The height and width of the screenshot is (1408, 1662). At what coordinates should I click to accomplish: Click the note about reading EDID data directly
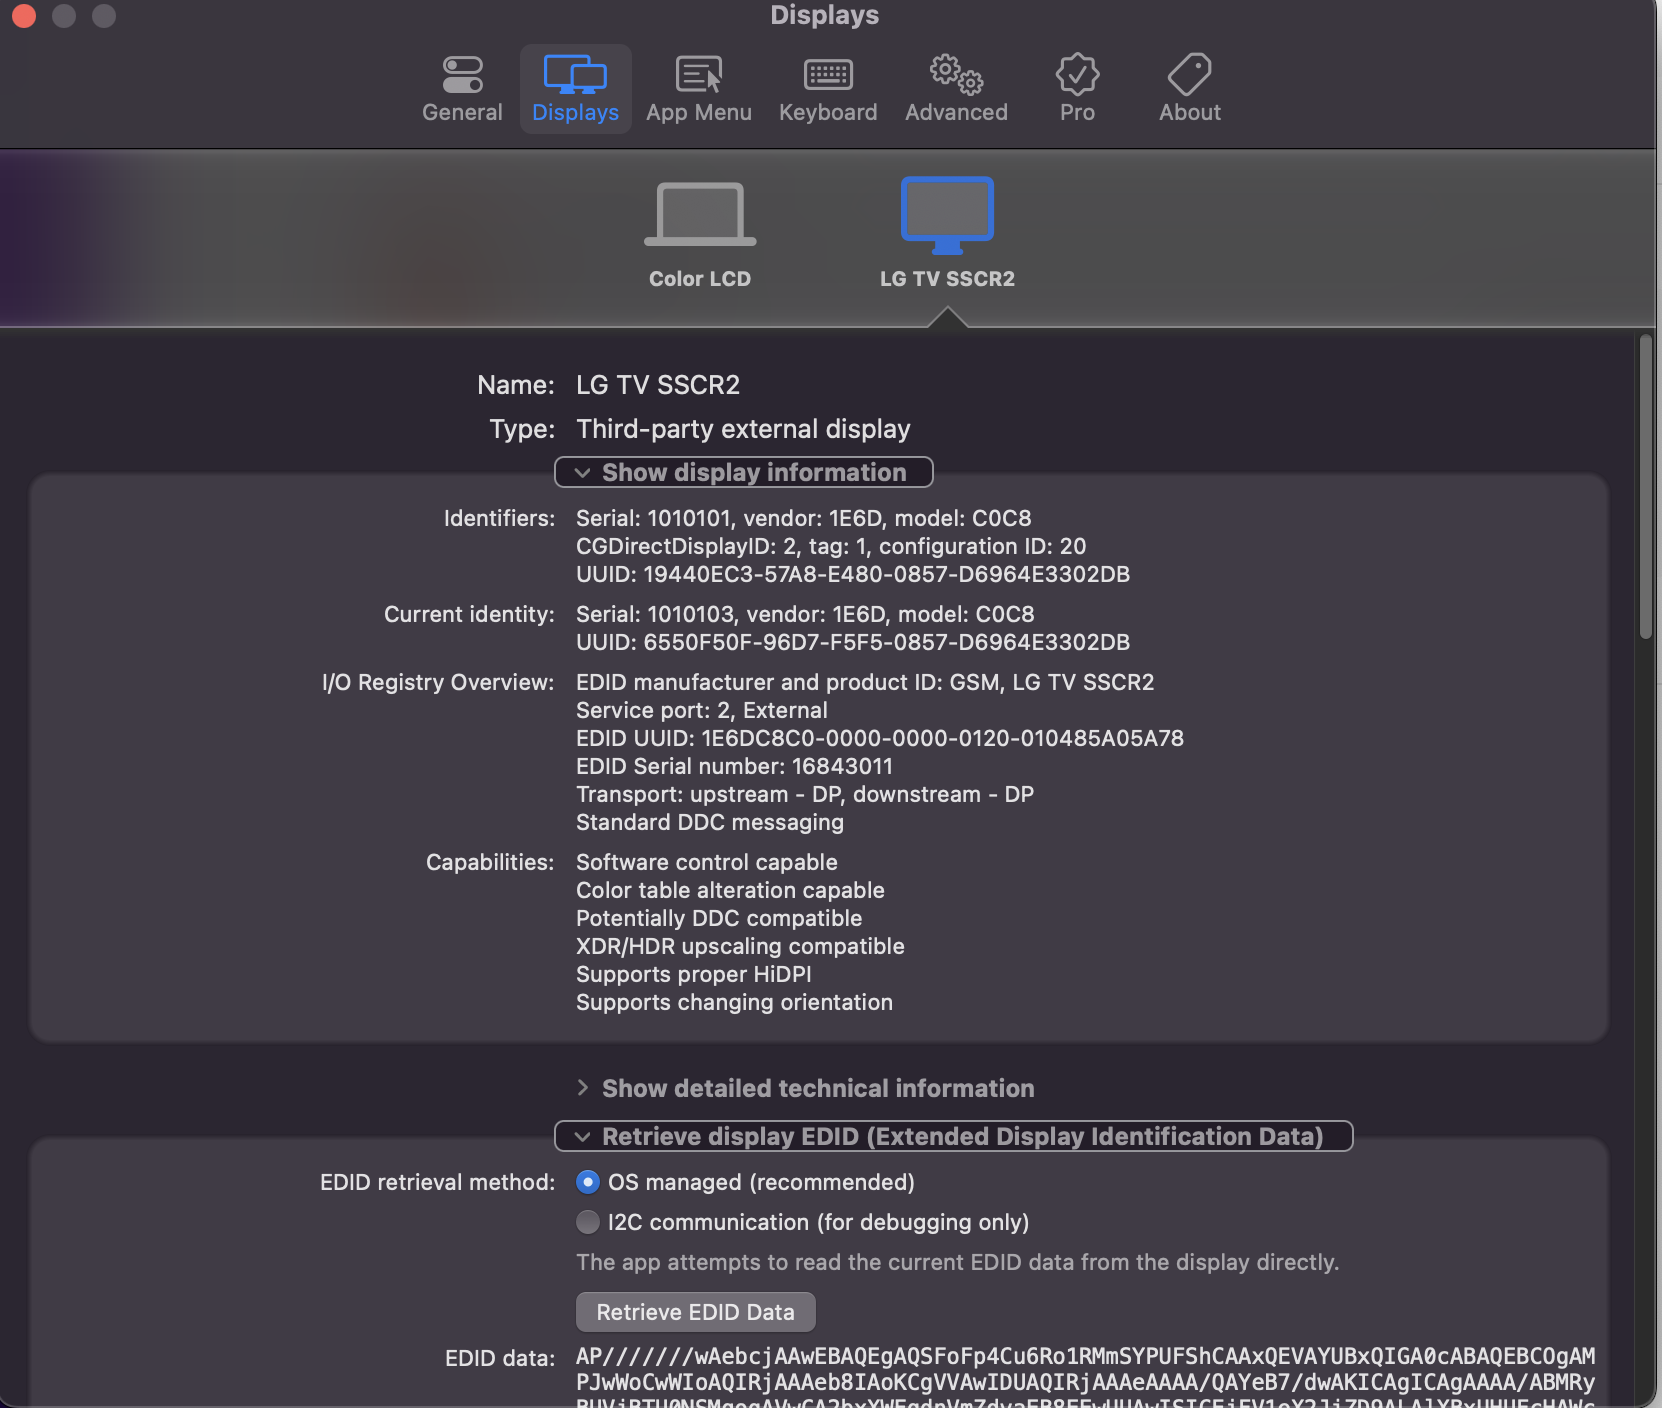point(957,1262)
